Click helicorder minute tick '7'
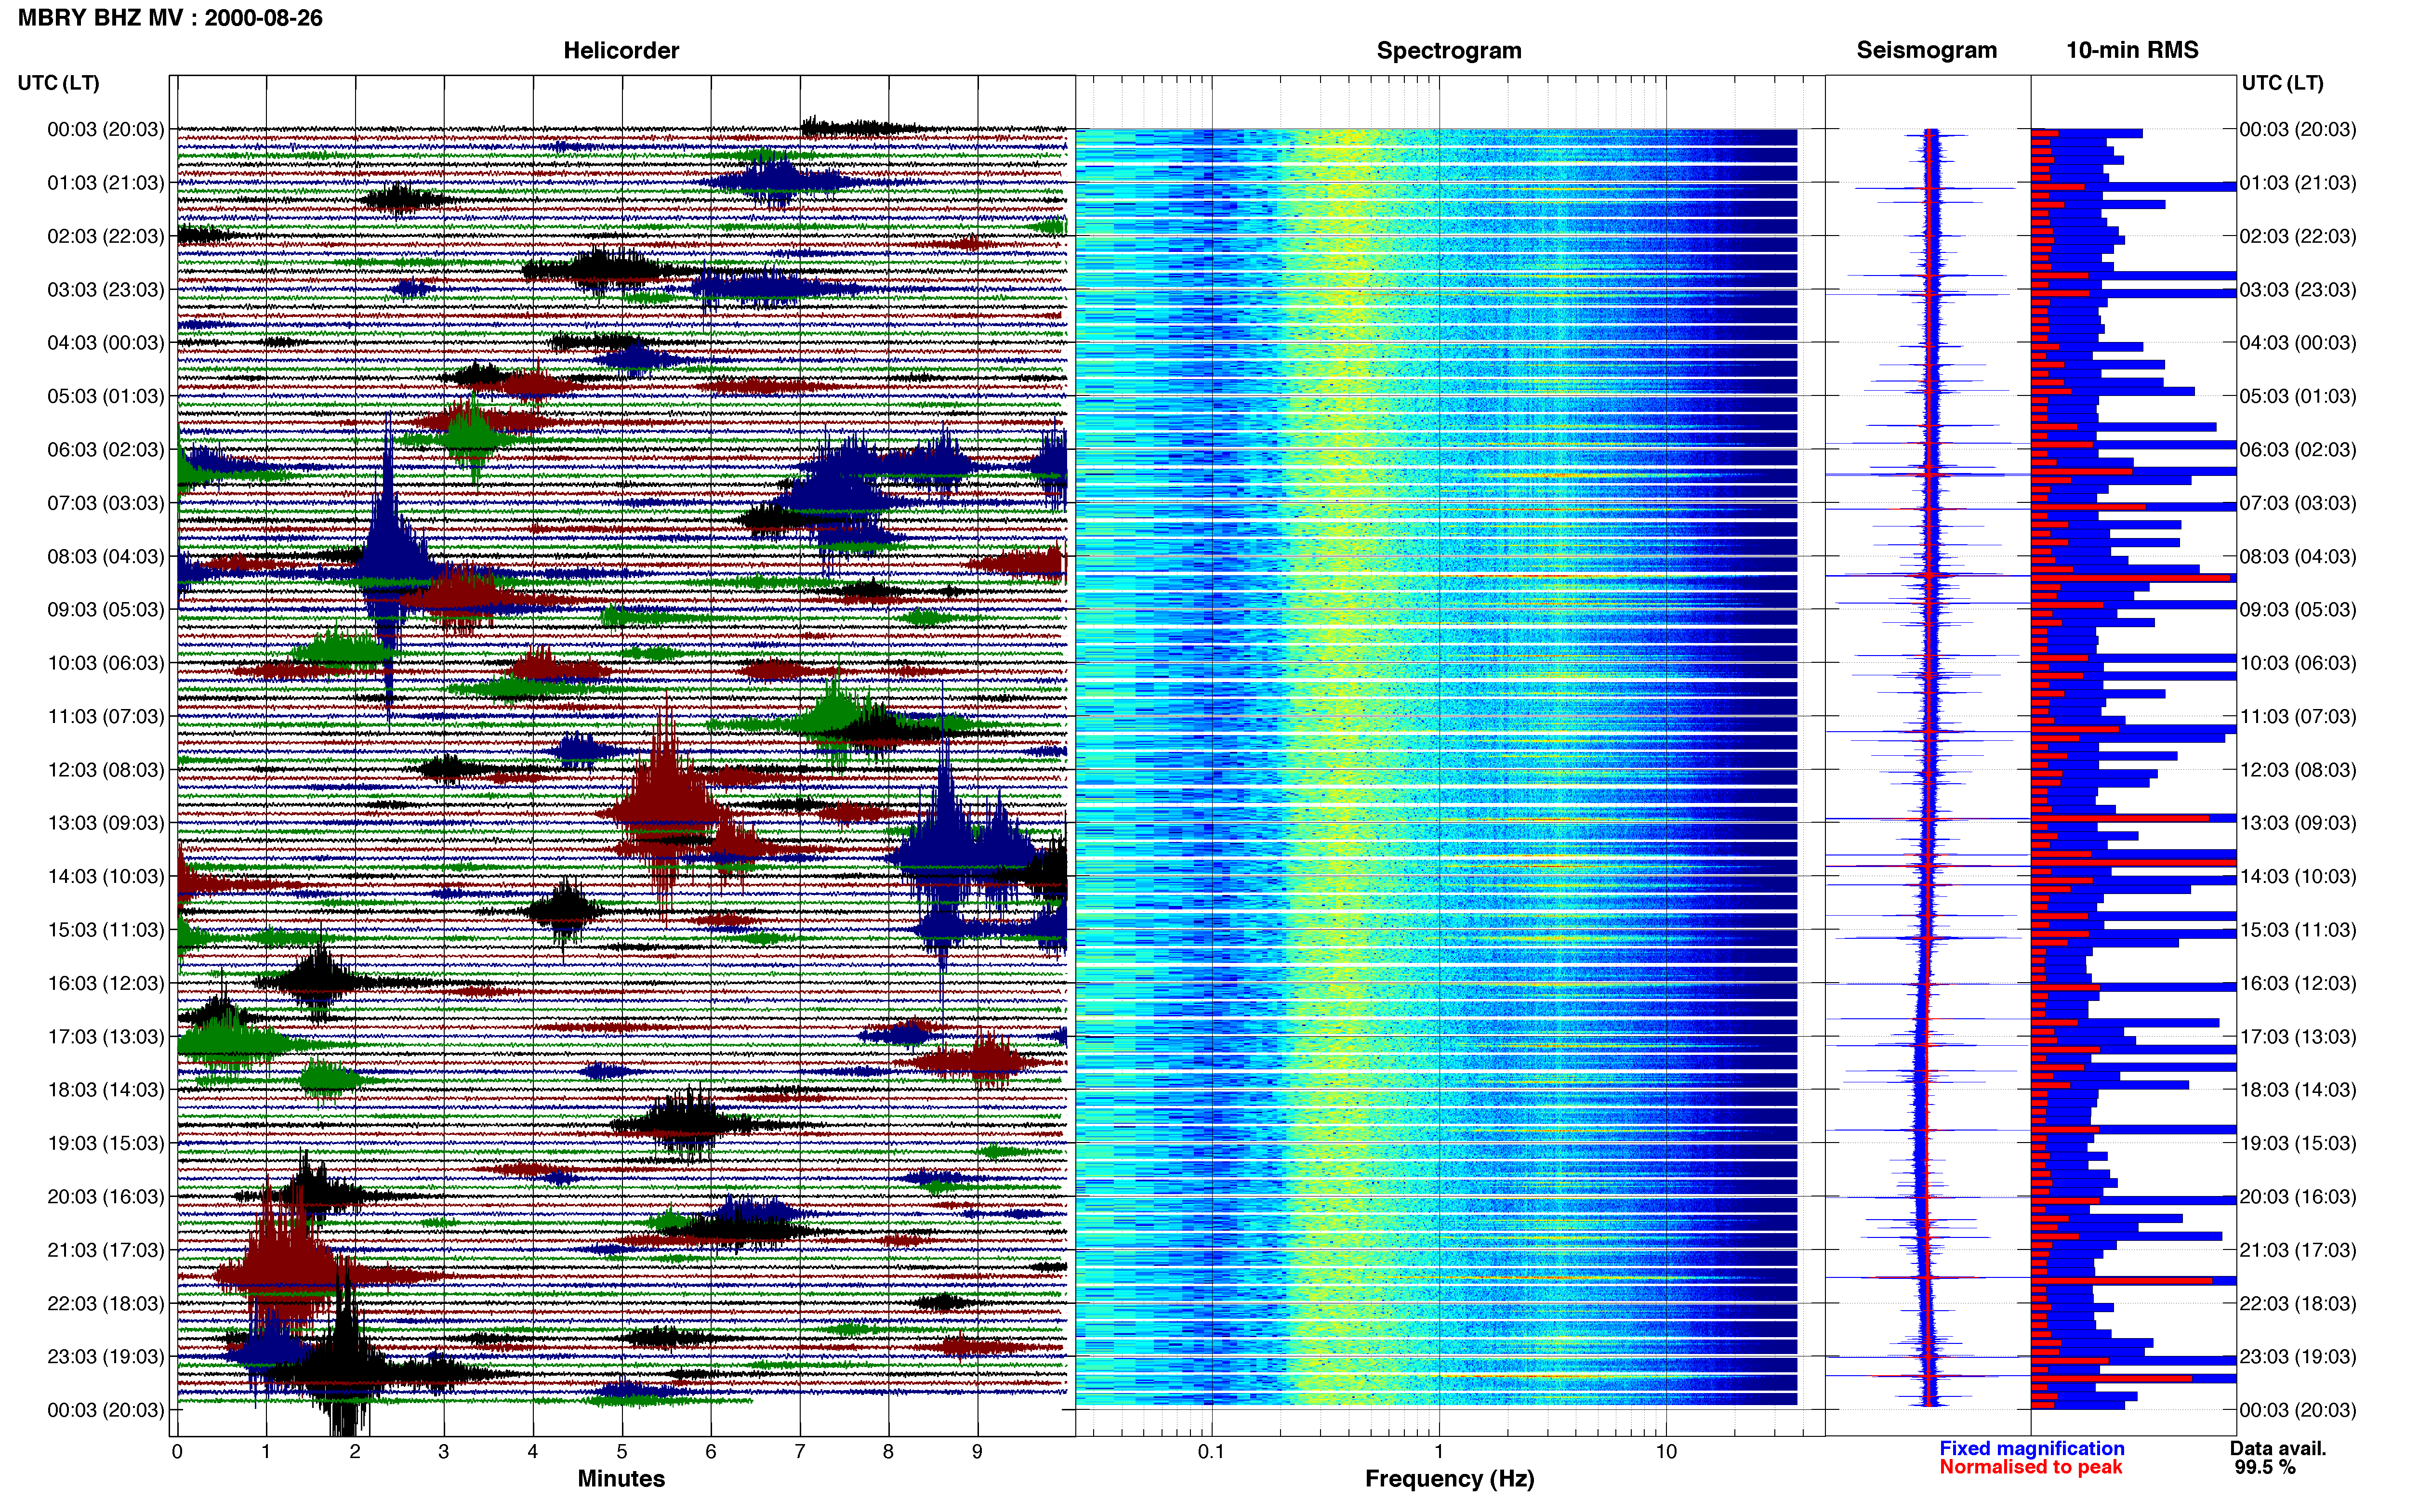 [x=800, y=1452]
